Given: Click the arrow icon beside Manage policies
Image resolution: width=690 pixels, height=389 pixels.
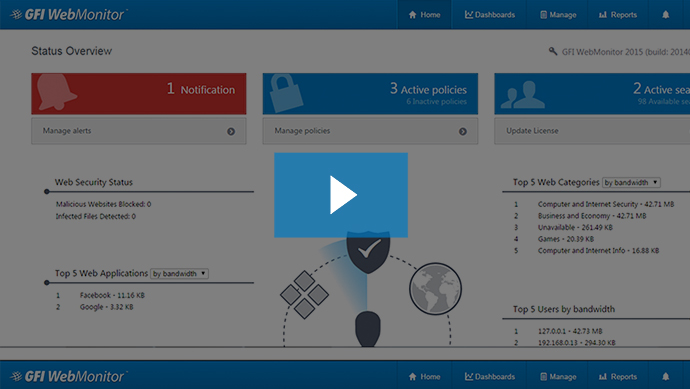Looking at the screenshot, I should (462, 131).
